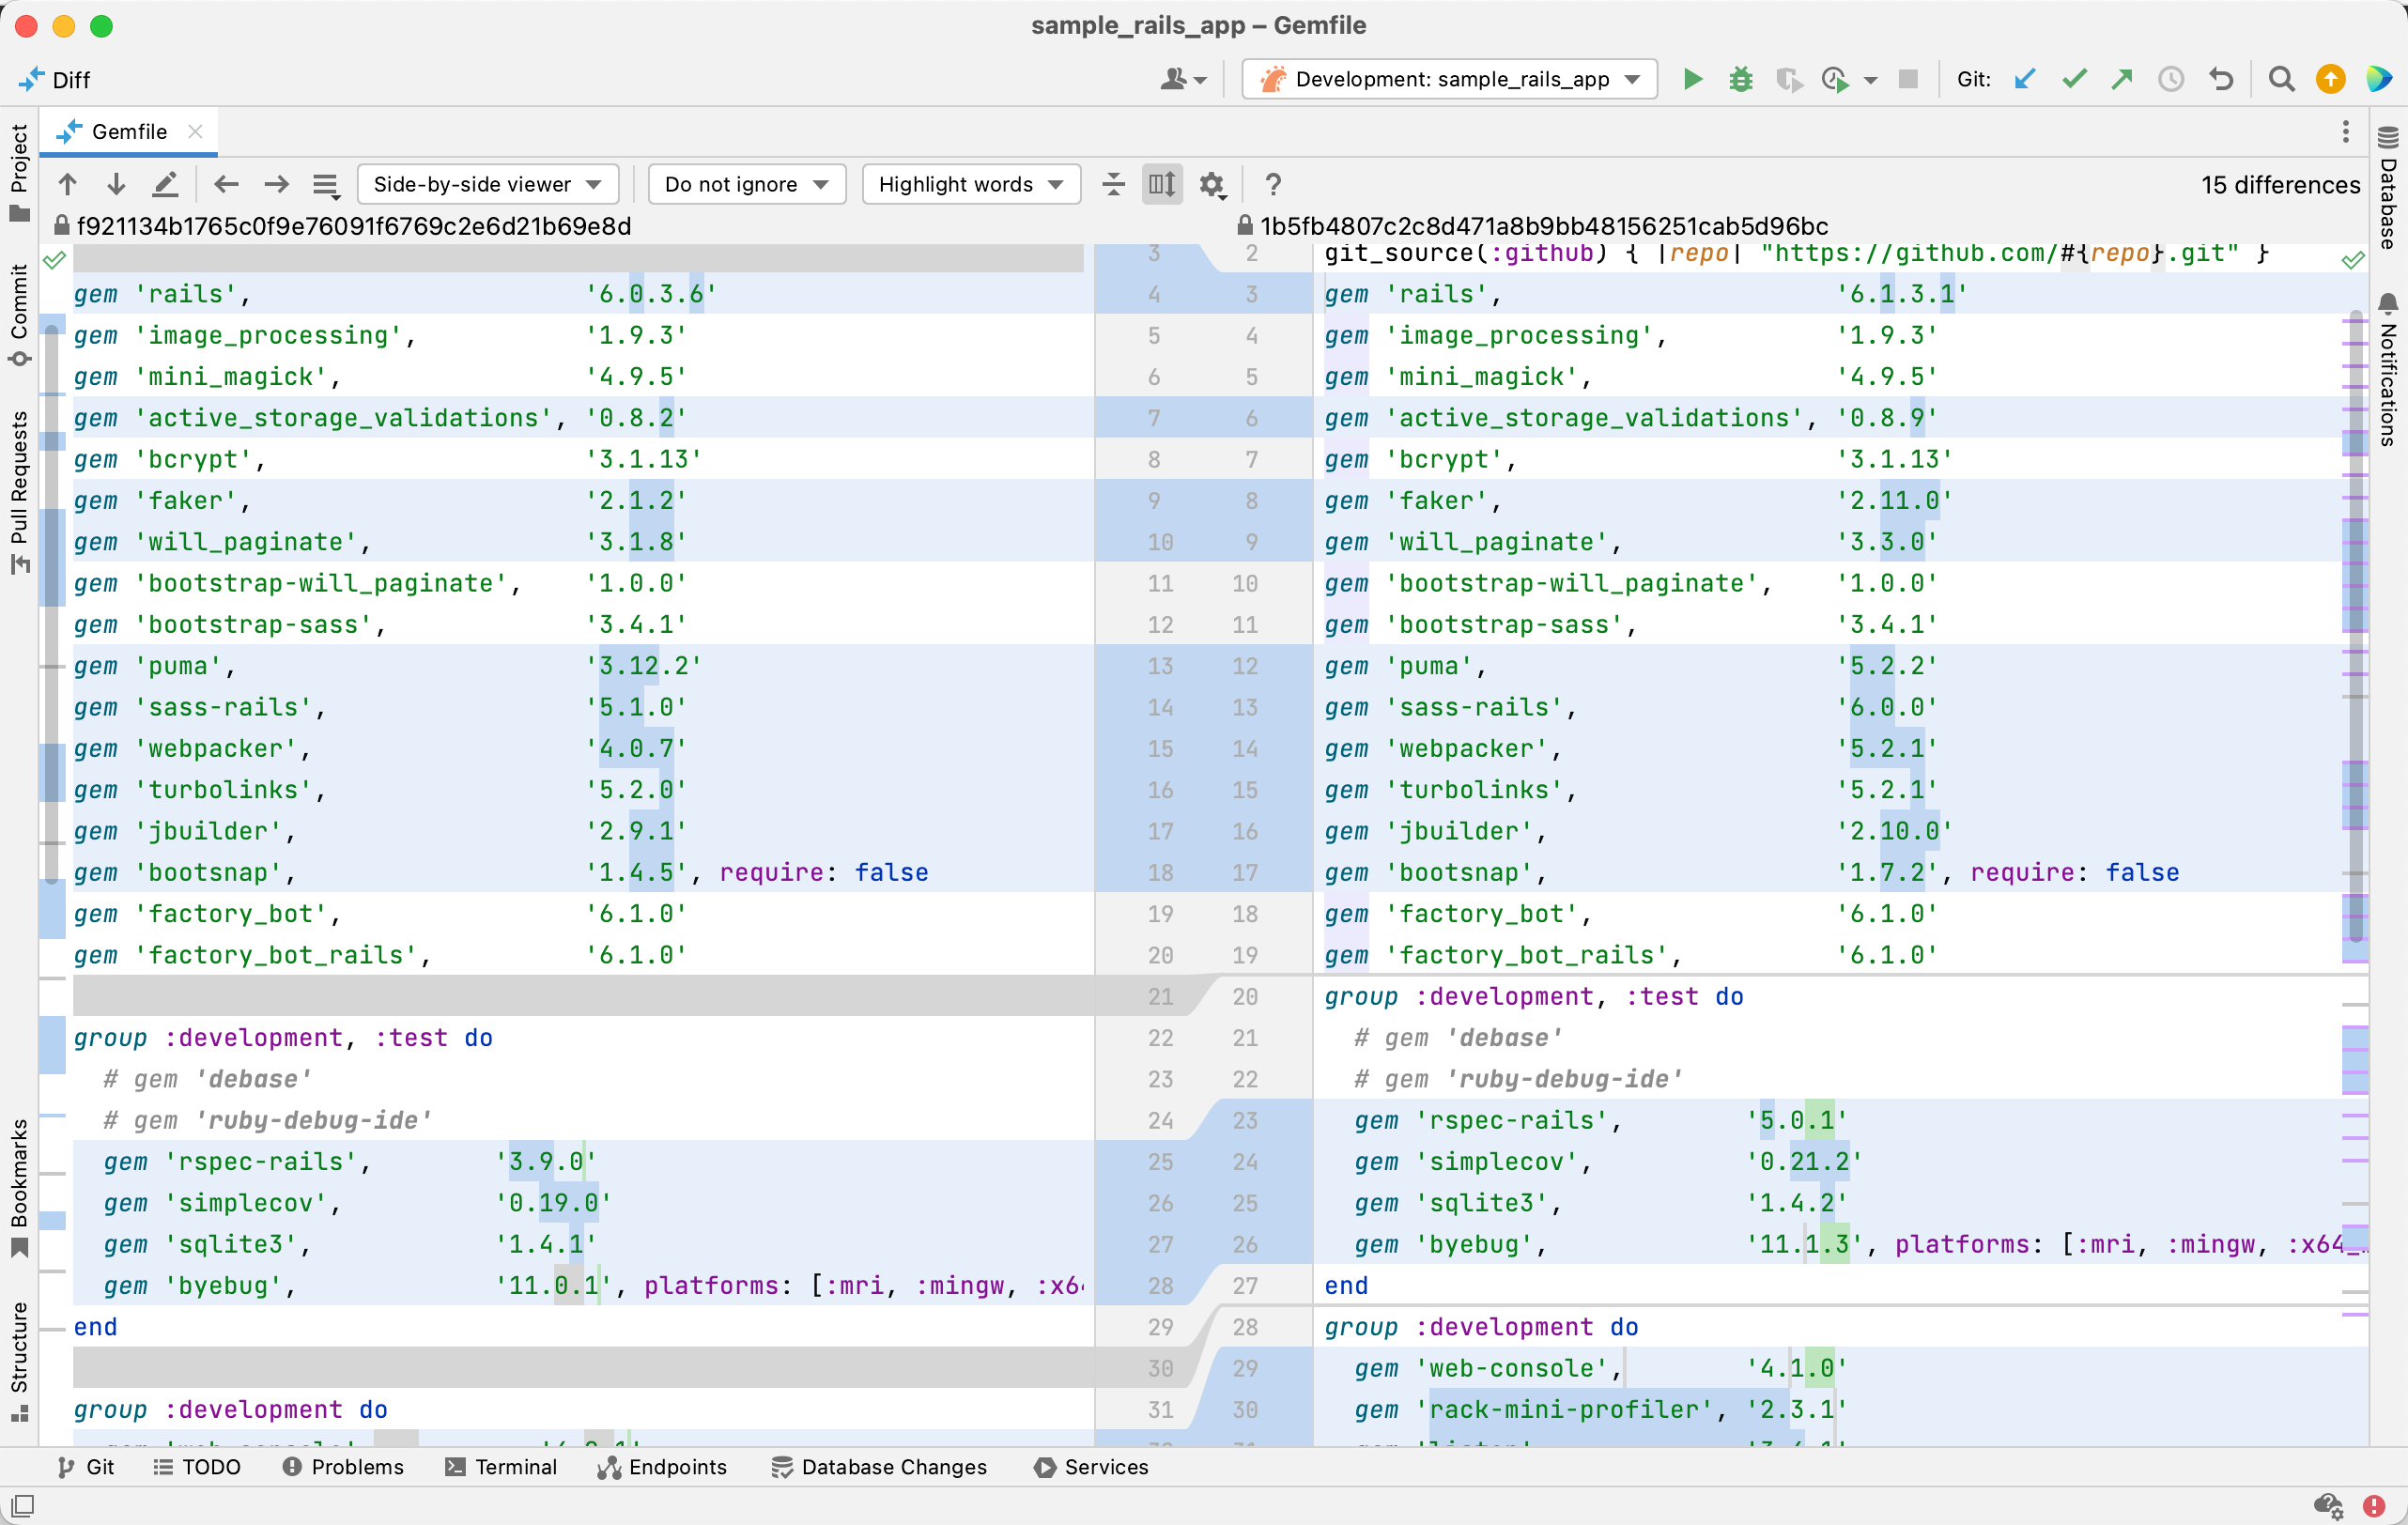Open Development: sample_rails_app run configuration
Screen dimensions: 2408x1525
click(x=1449, y=79)
